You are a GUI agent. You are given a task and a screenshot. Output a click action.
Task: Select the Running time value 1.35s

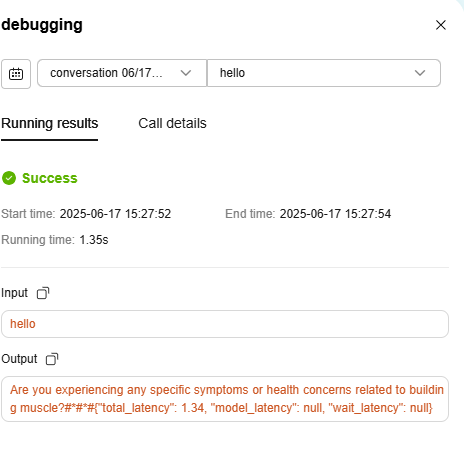click(x=94, y=240)
